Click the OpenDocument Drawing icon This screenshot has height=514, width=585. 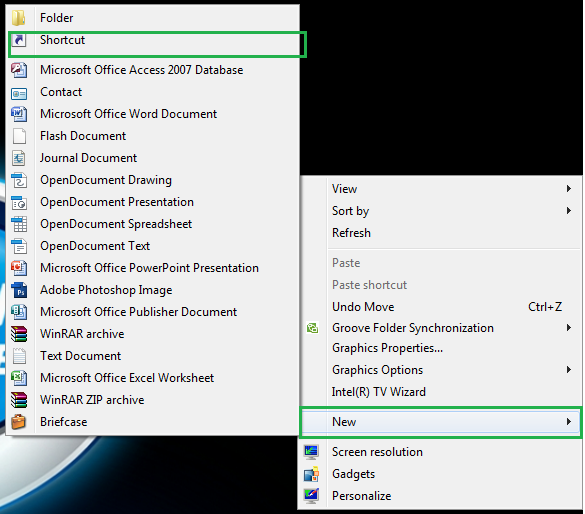[x=19, y=180]
